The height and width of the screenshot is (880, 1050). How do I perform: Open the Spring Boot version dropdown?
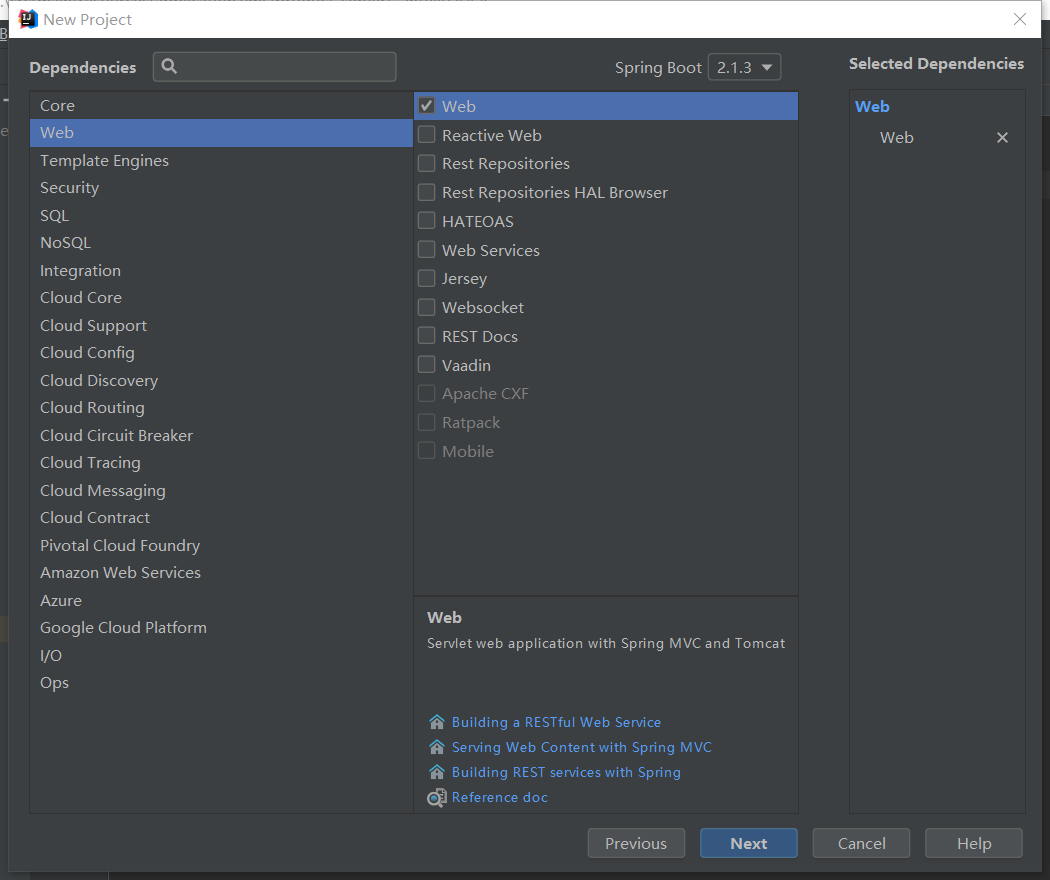(745, 68)
